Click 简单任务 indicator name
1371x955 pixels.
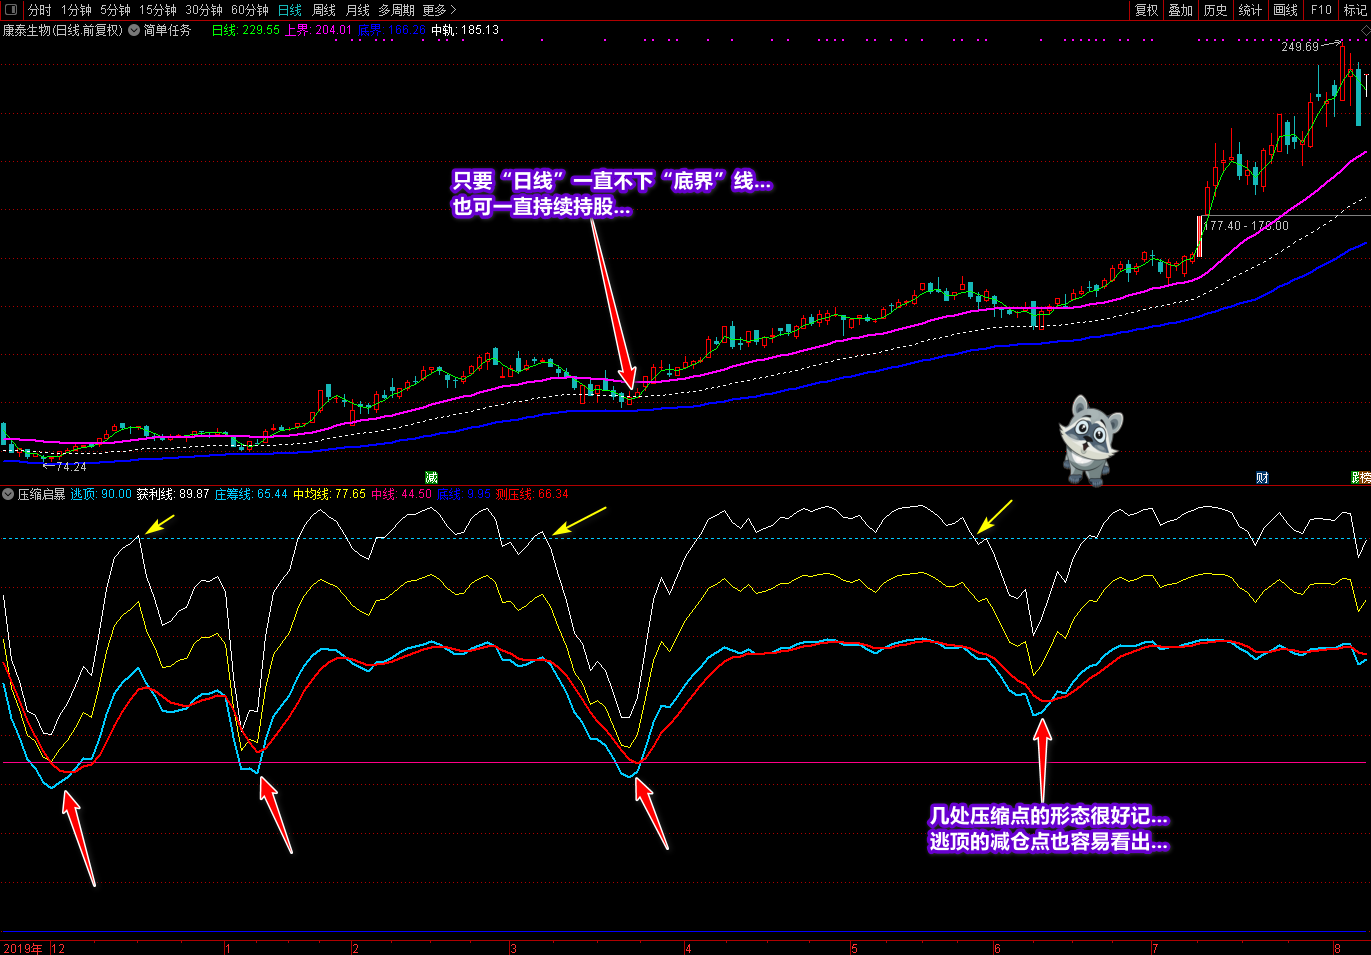pos(167,30)
